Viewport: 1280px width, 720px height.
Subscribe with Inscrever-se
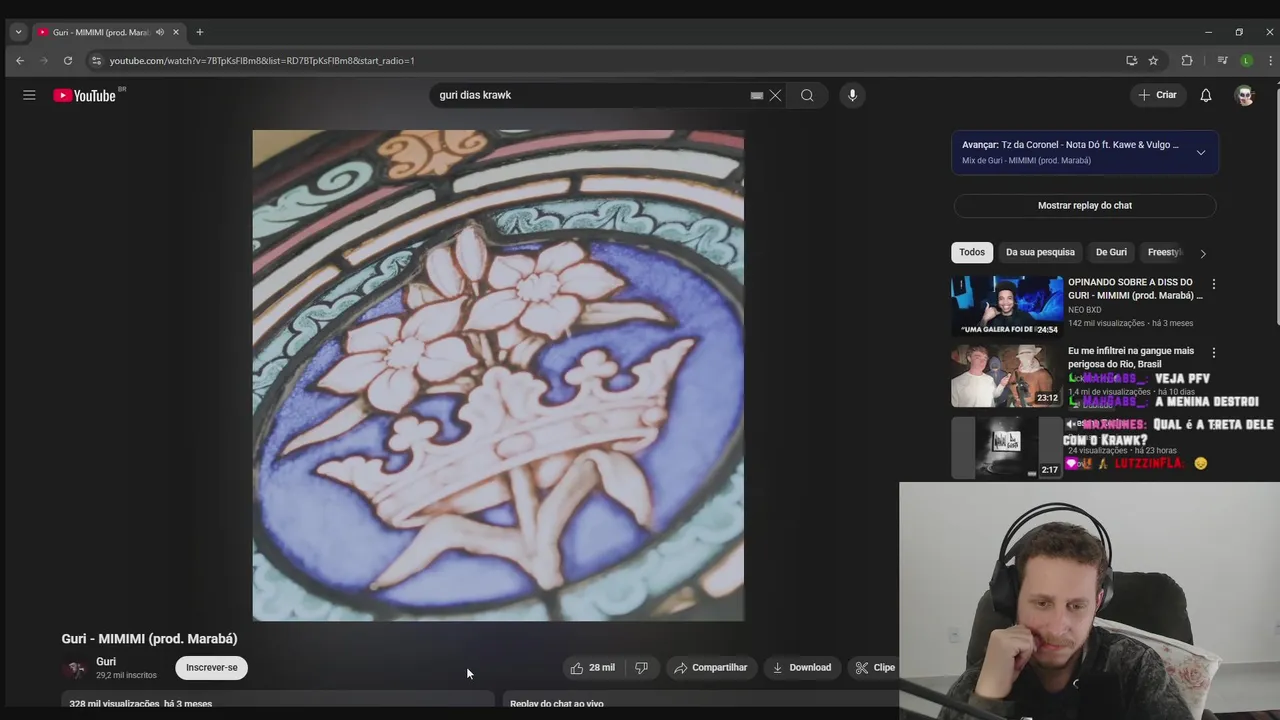[x=211, y=667]
